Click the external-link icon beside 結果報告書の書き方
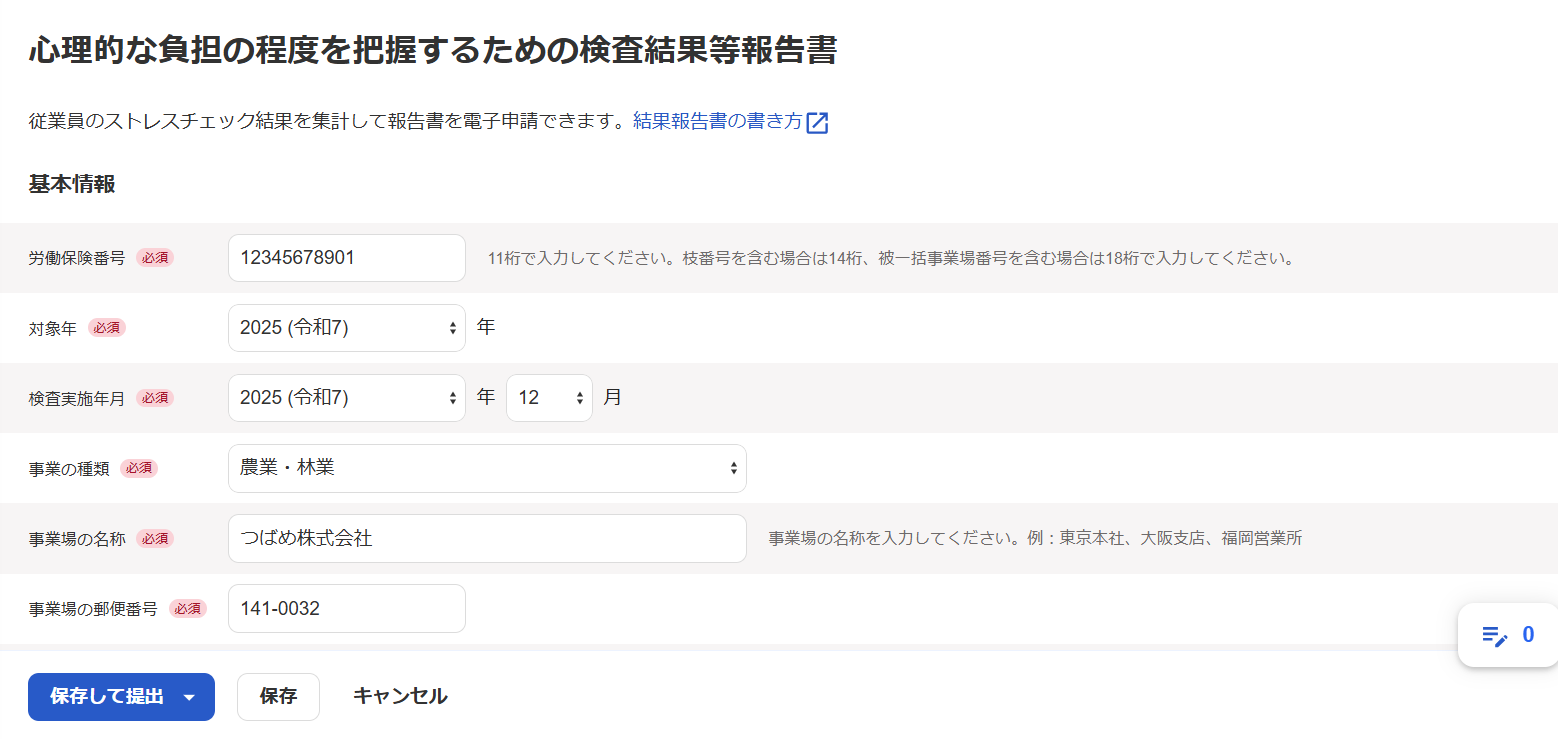This screenshot has height=739, width=1558. point(818,123)
